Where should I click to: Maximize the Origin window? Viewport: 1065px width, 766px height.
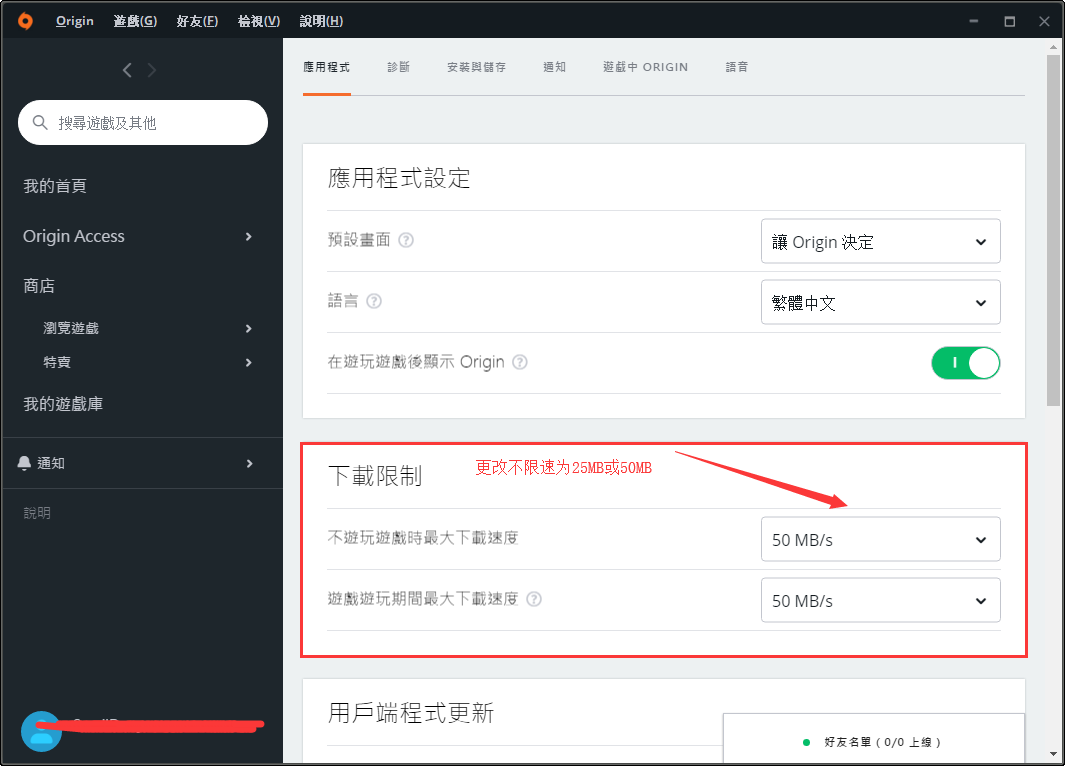[x=1009, y=21]
